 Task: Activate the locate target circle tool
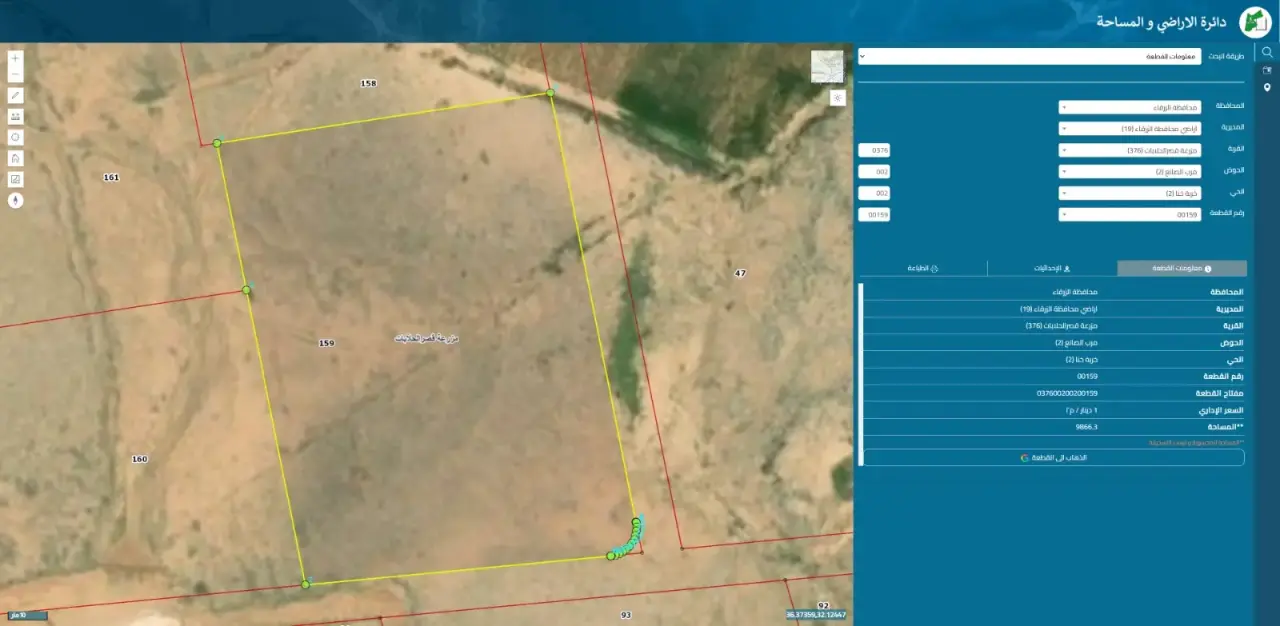[x=15, y=137]
